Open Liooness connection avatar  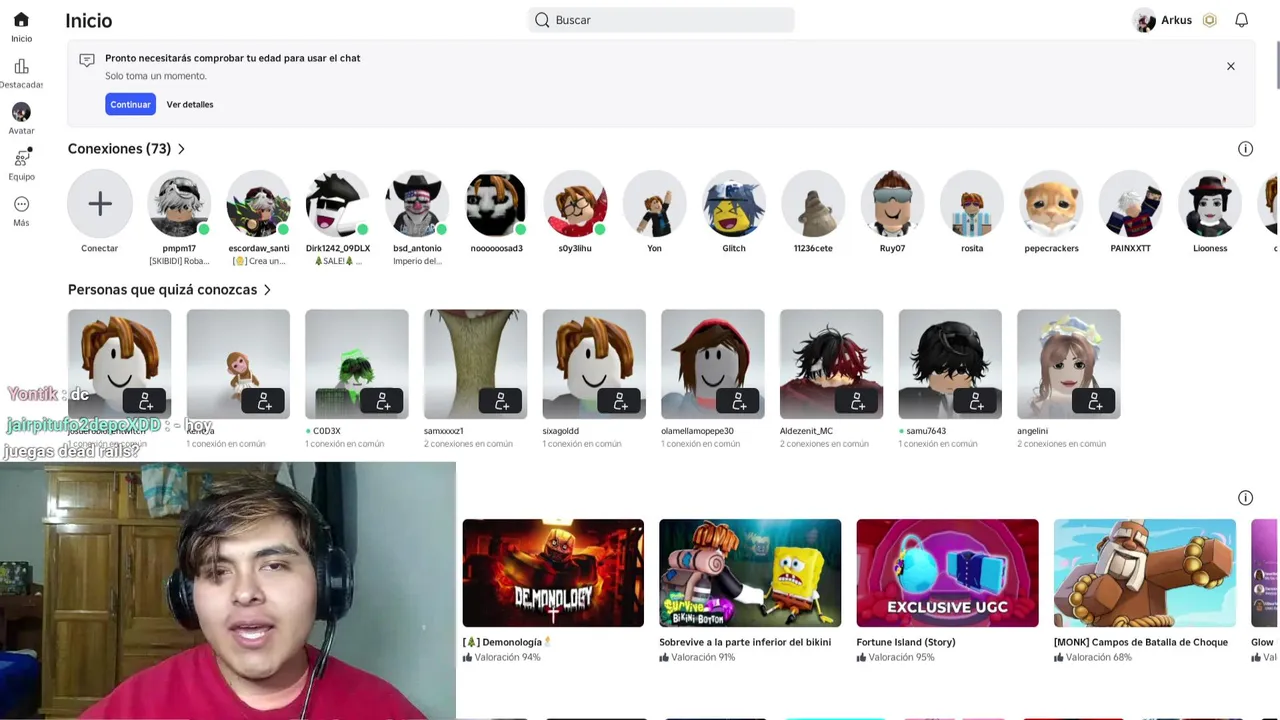(x=1210, y=204)
